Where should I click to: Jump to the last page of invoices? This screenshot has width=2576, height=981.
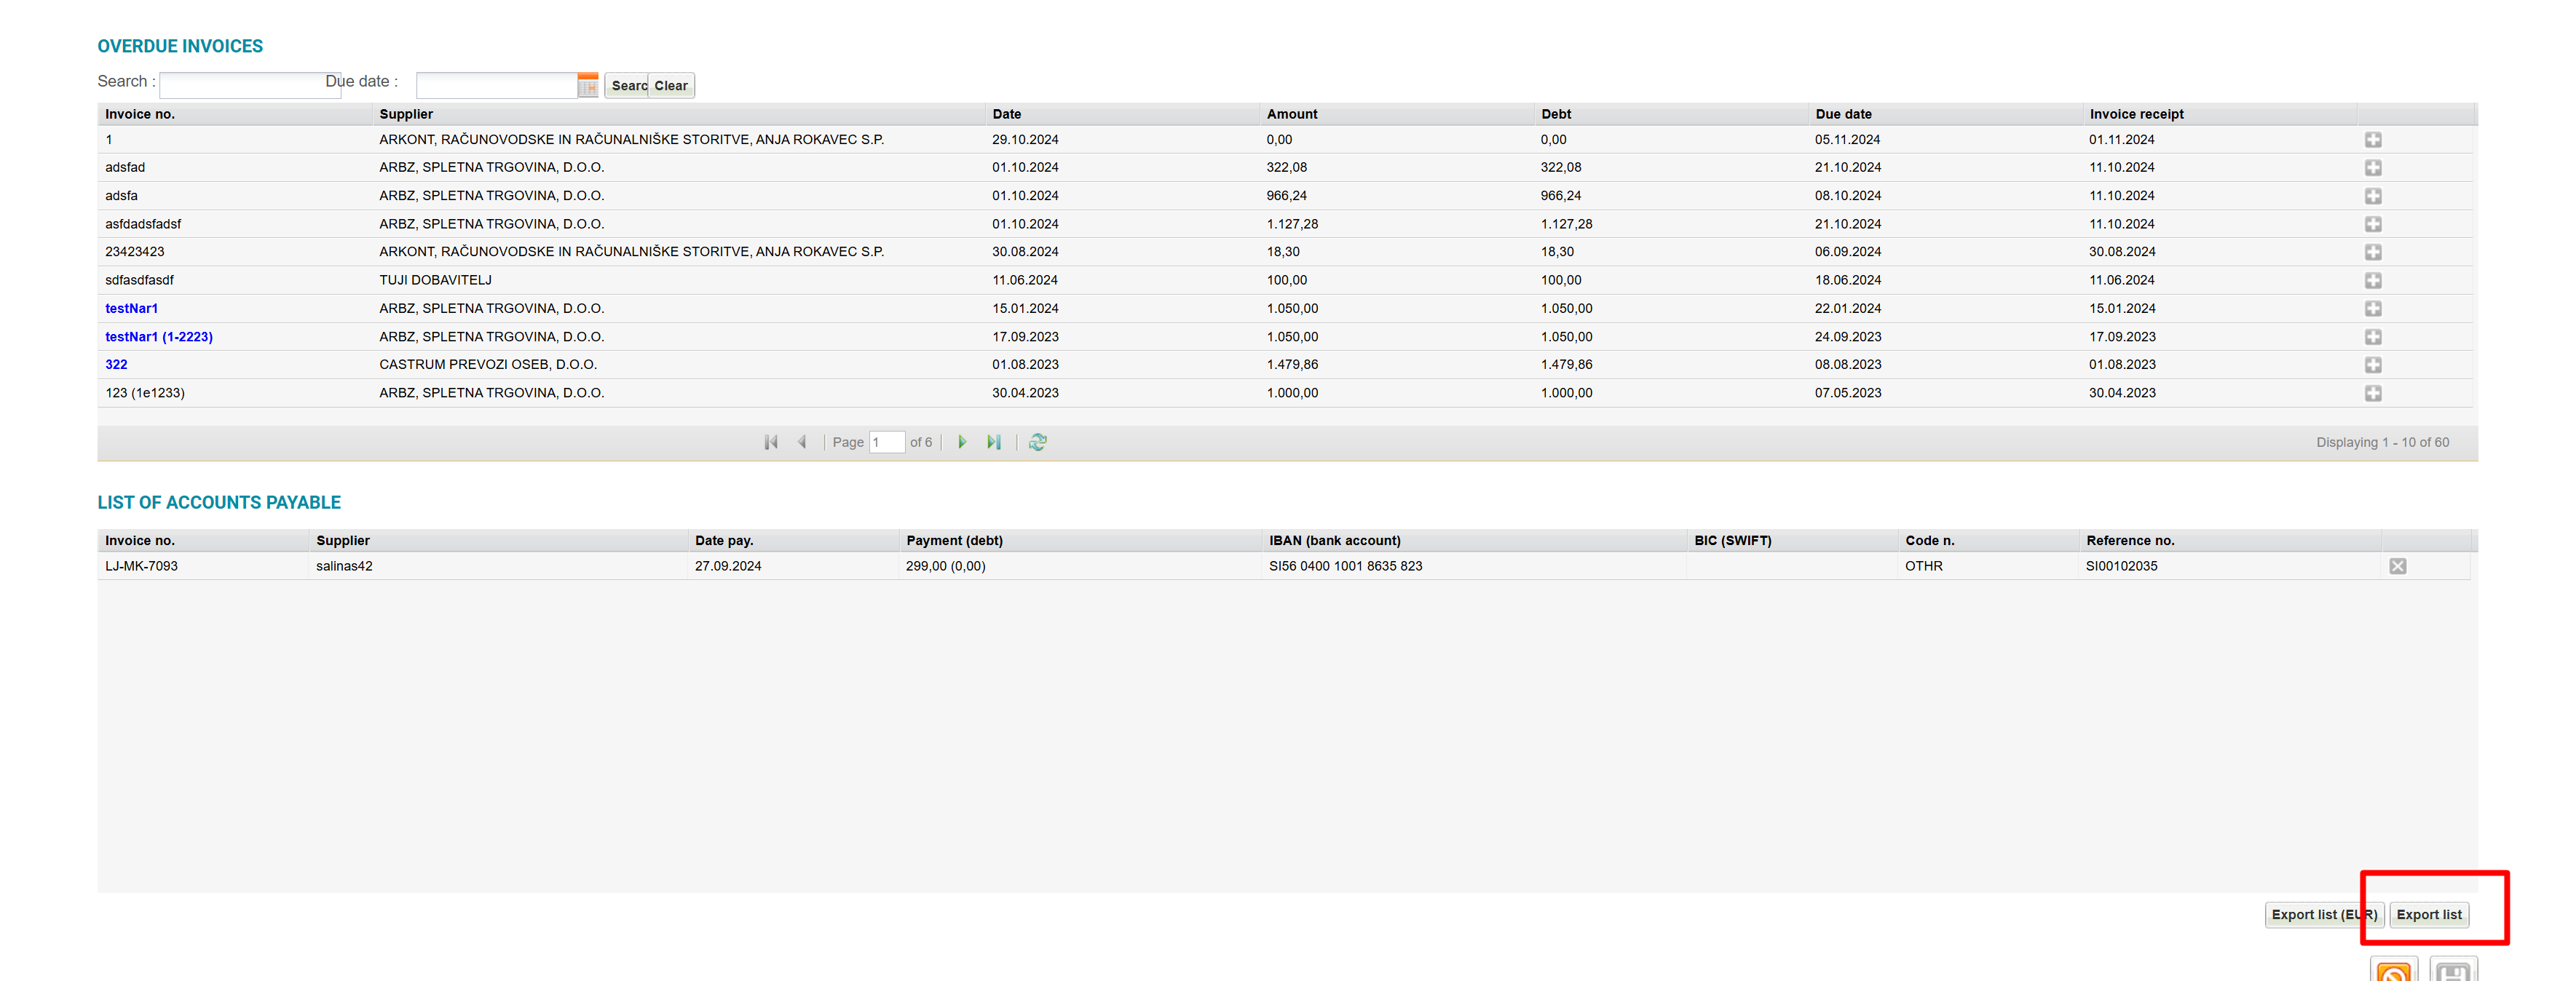point(993,442)
